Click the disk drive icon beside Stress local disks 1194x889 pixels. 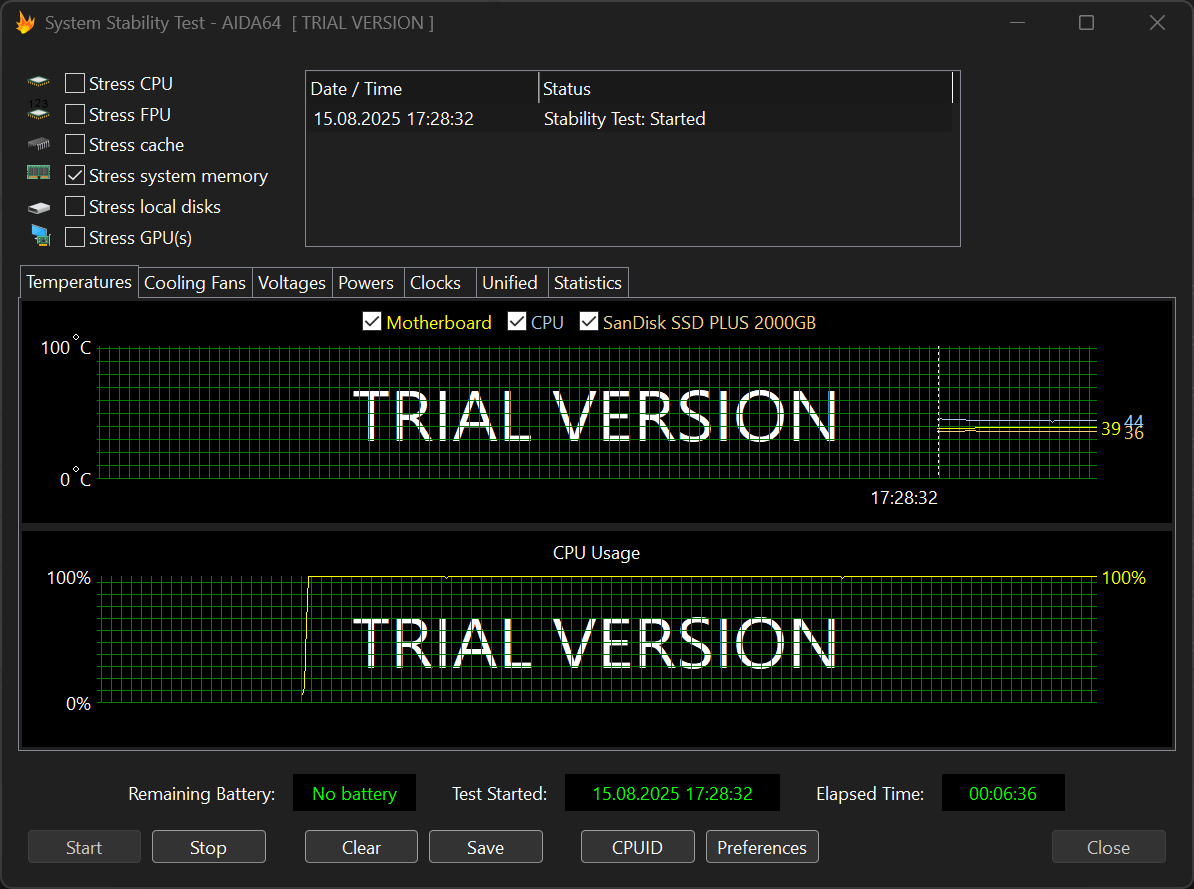click(x=38, y=207)
